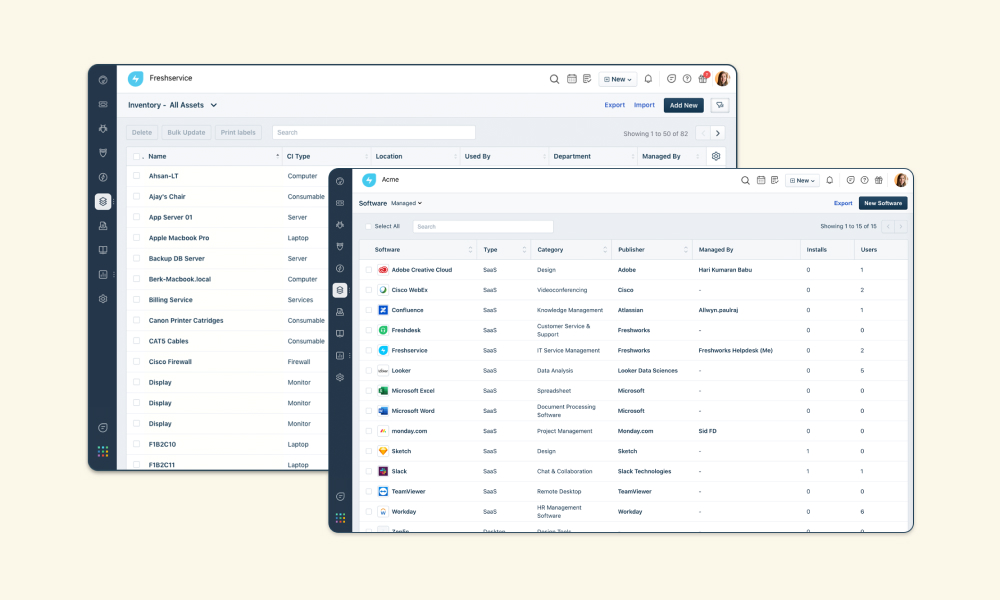Tick the select-all checkbox beside Name header

coord(136,156)
